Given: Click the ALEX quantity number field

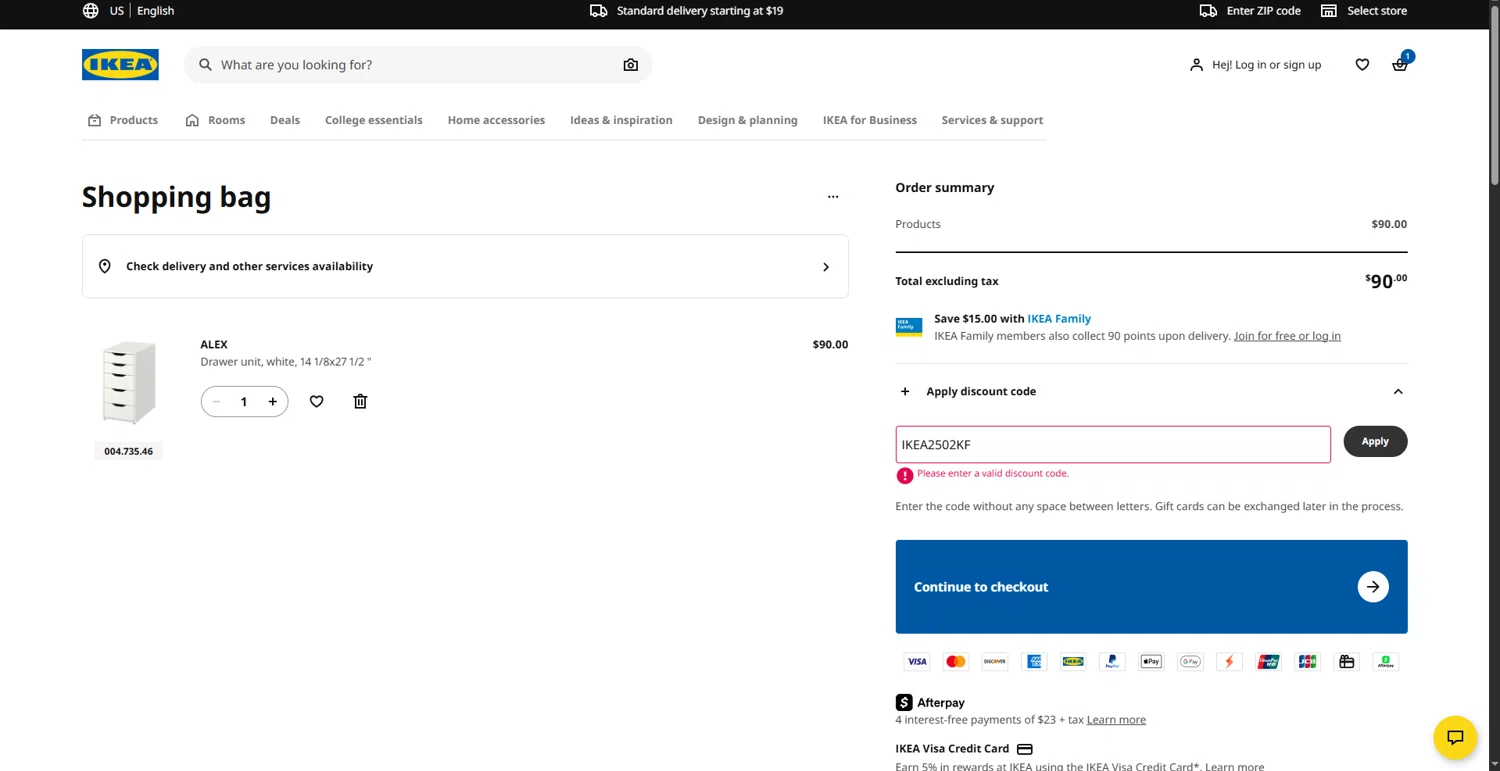Looking at the screenshot, I should tap(243, 401).
